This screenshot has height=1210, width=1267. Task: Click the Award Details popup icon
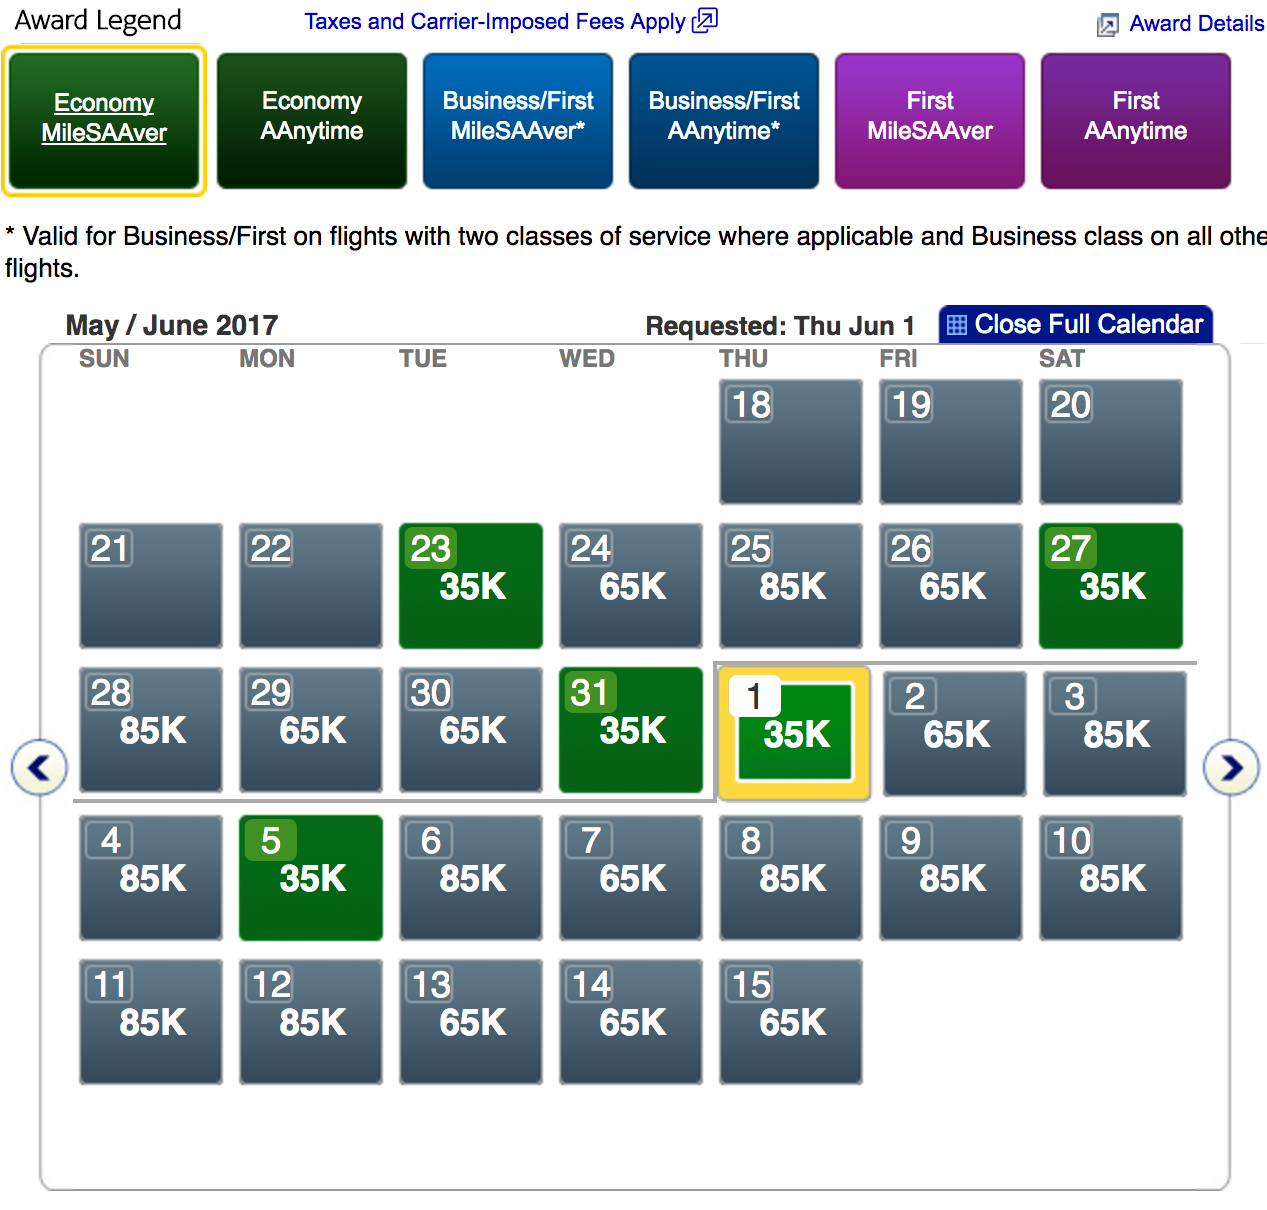[x=1107, y=25]
